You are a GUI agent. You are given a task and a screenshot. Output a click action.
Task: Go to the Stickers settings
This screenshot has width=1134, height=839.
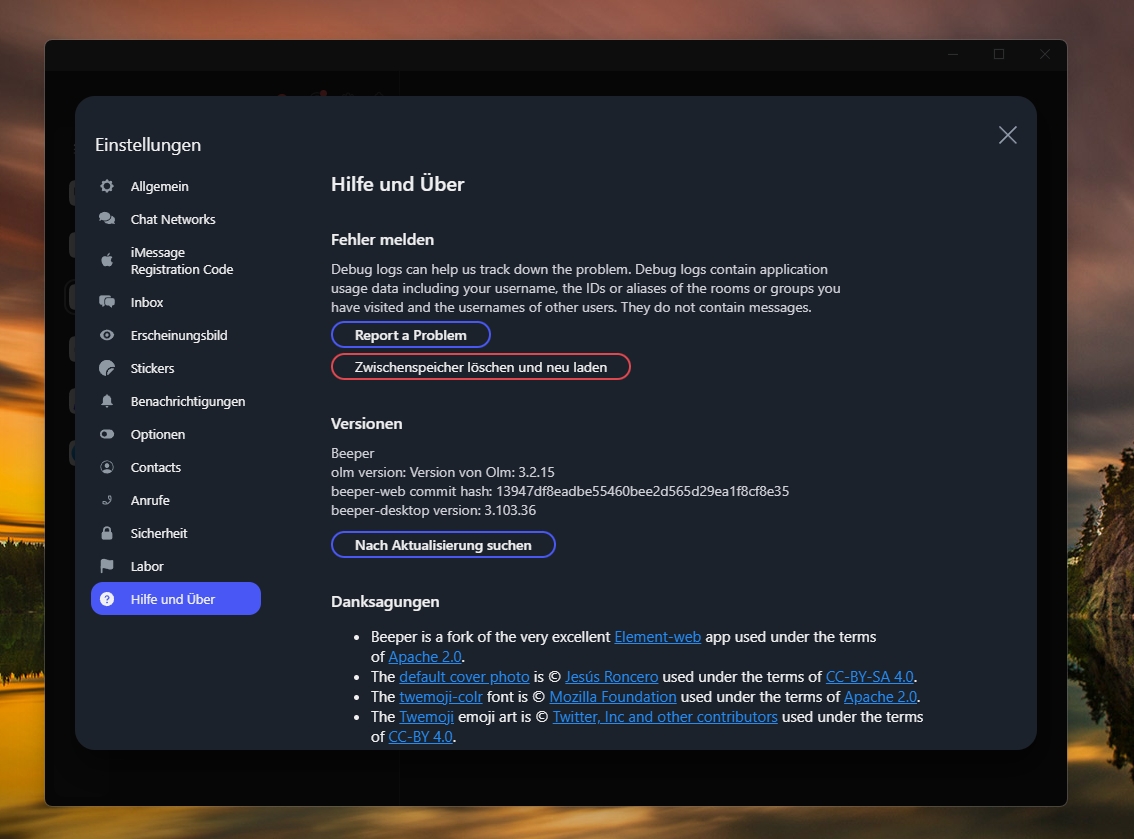tap(176, 368)
